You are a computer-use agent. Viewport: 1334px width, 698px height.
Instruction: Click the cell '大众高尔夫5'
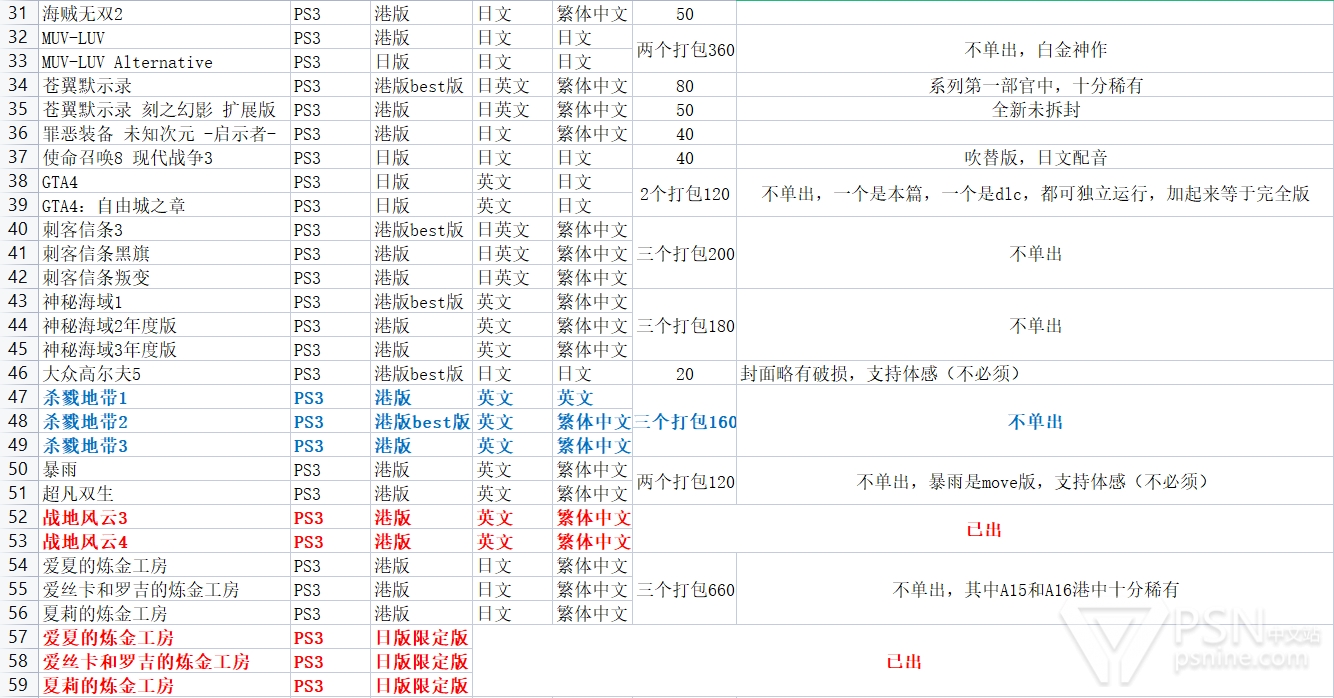(164, 374)
